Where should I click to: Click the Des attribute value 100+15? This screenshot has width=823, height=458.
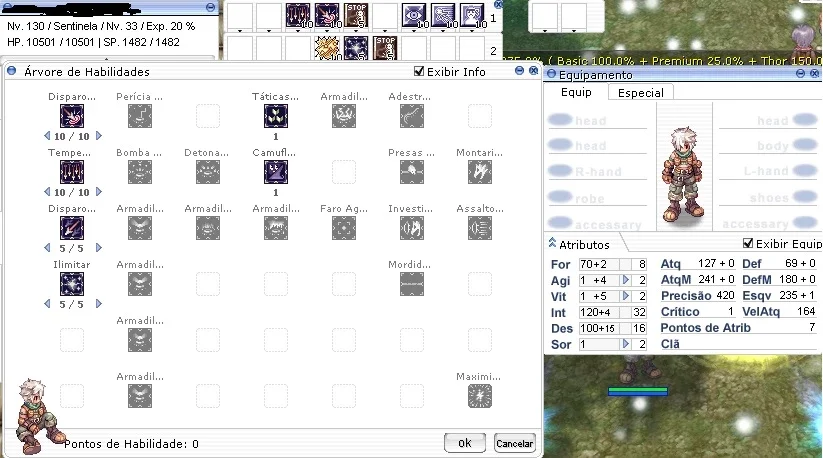pos(599,328)
